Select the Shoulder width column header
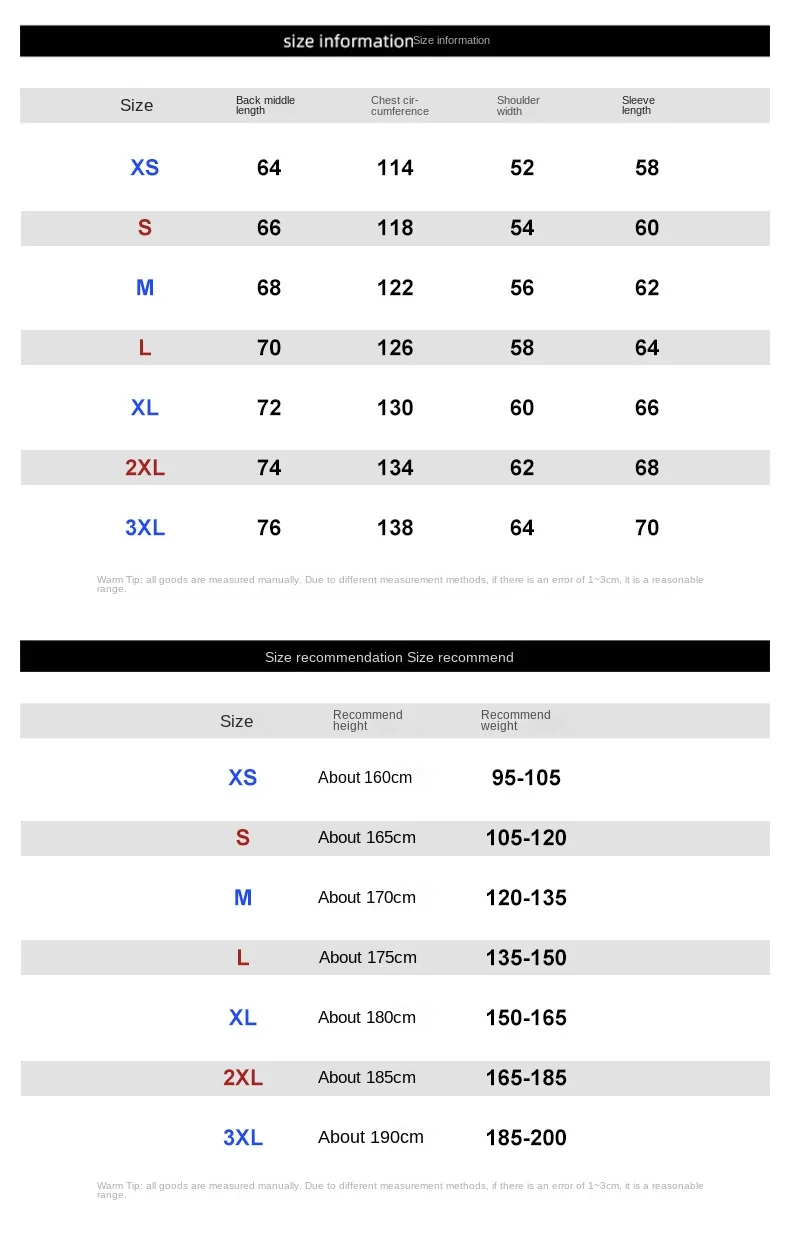790x1252 pixels. click(x=518, y=105)
